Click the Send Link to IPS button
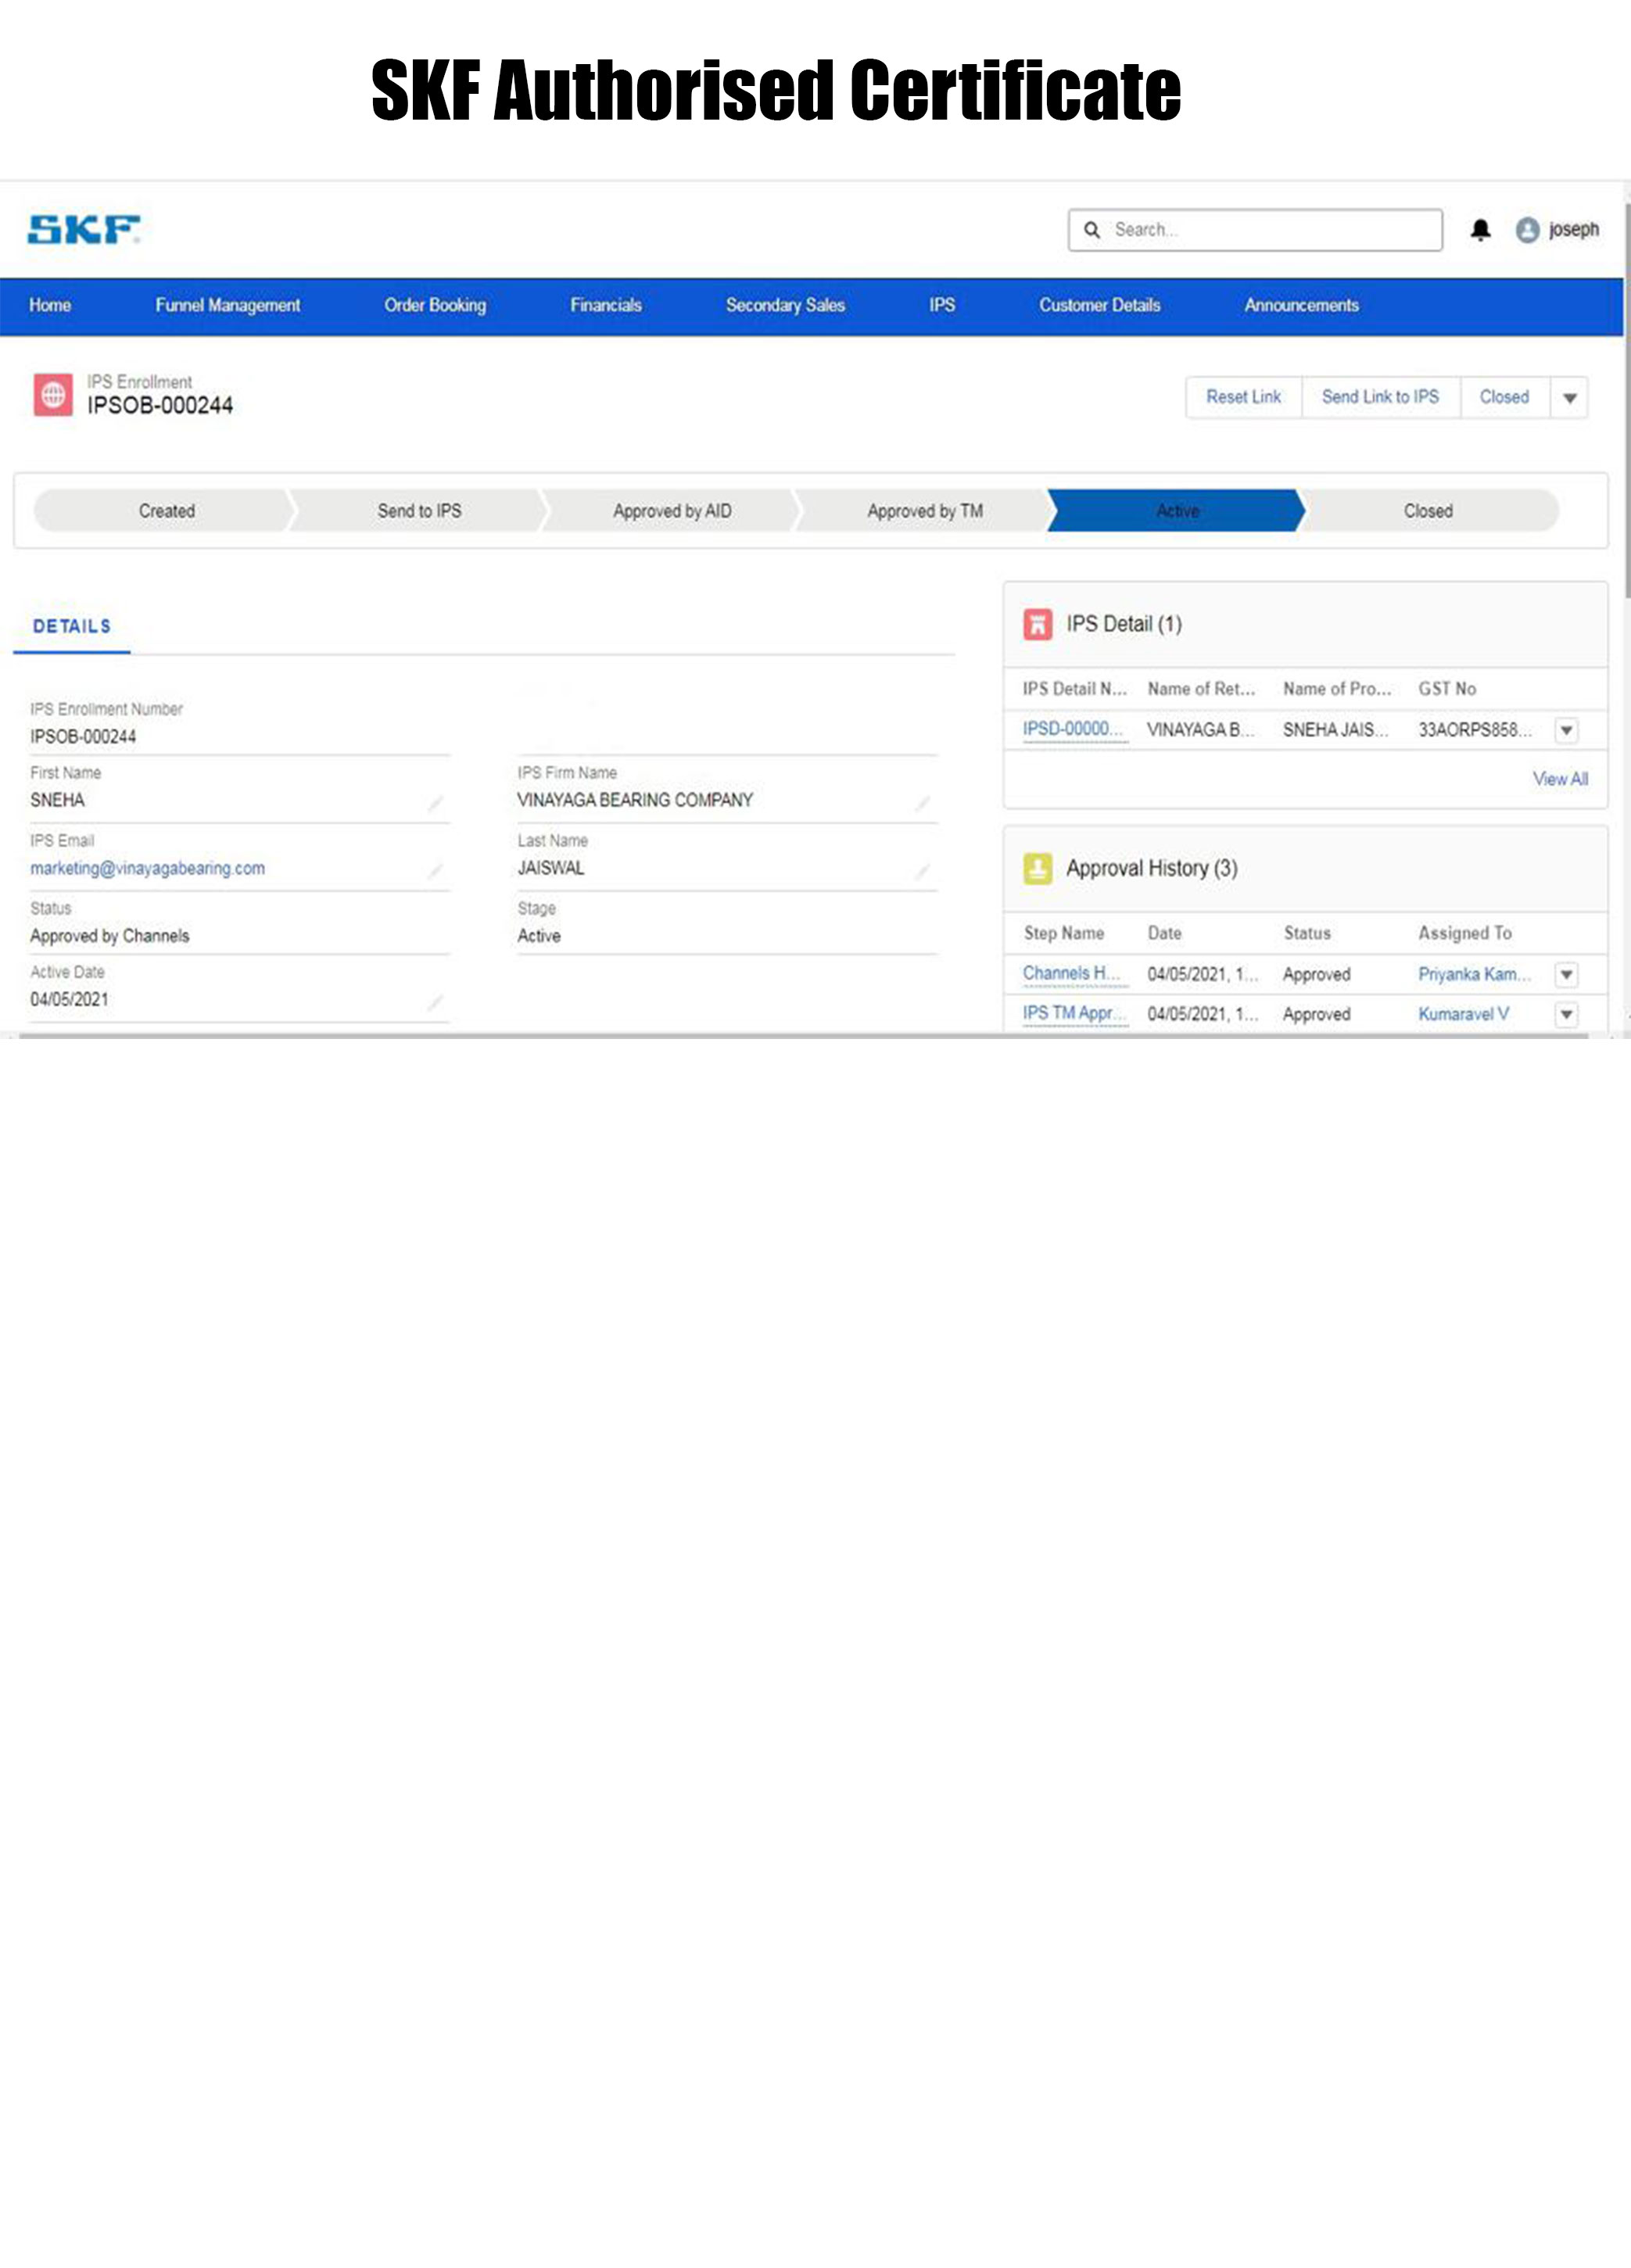This screenshot has width=1631, height=2268. click(x=1380, y=397)
